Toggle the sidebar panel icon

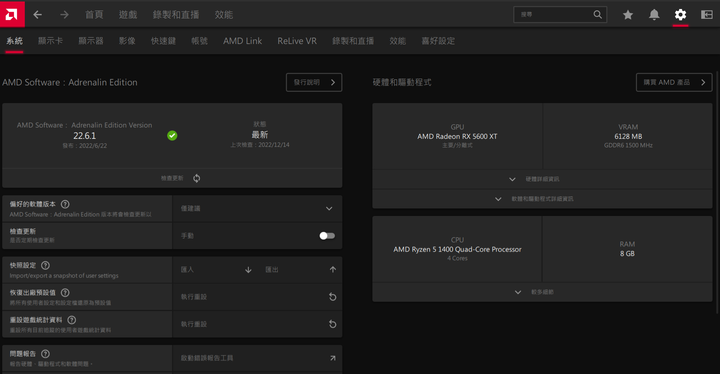[707, 15]
